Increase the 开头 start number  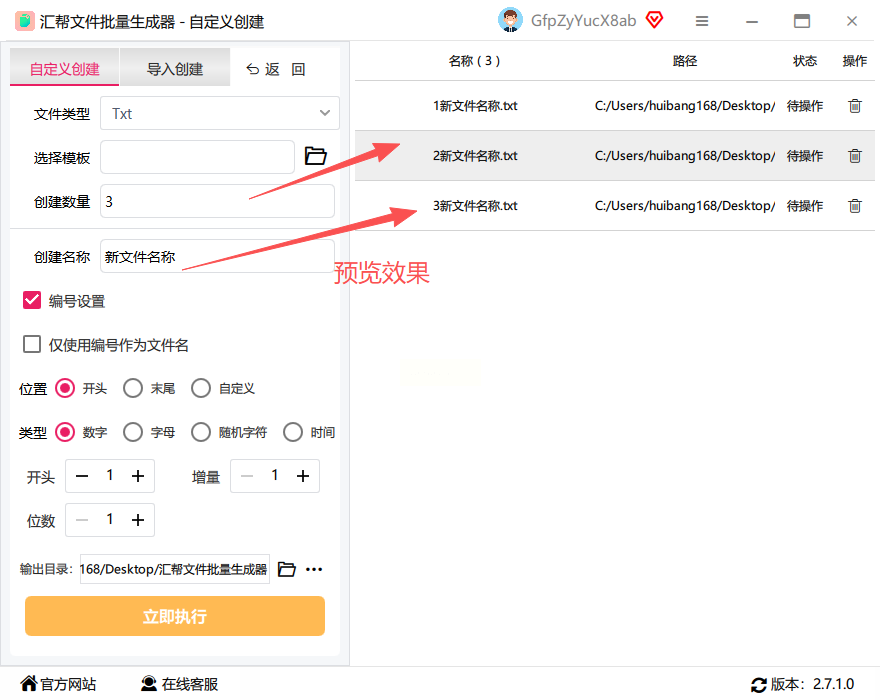coord(138,476)
